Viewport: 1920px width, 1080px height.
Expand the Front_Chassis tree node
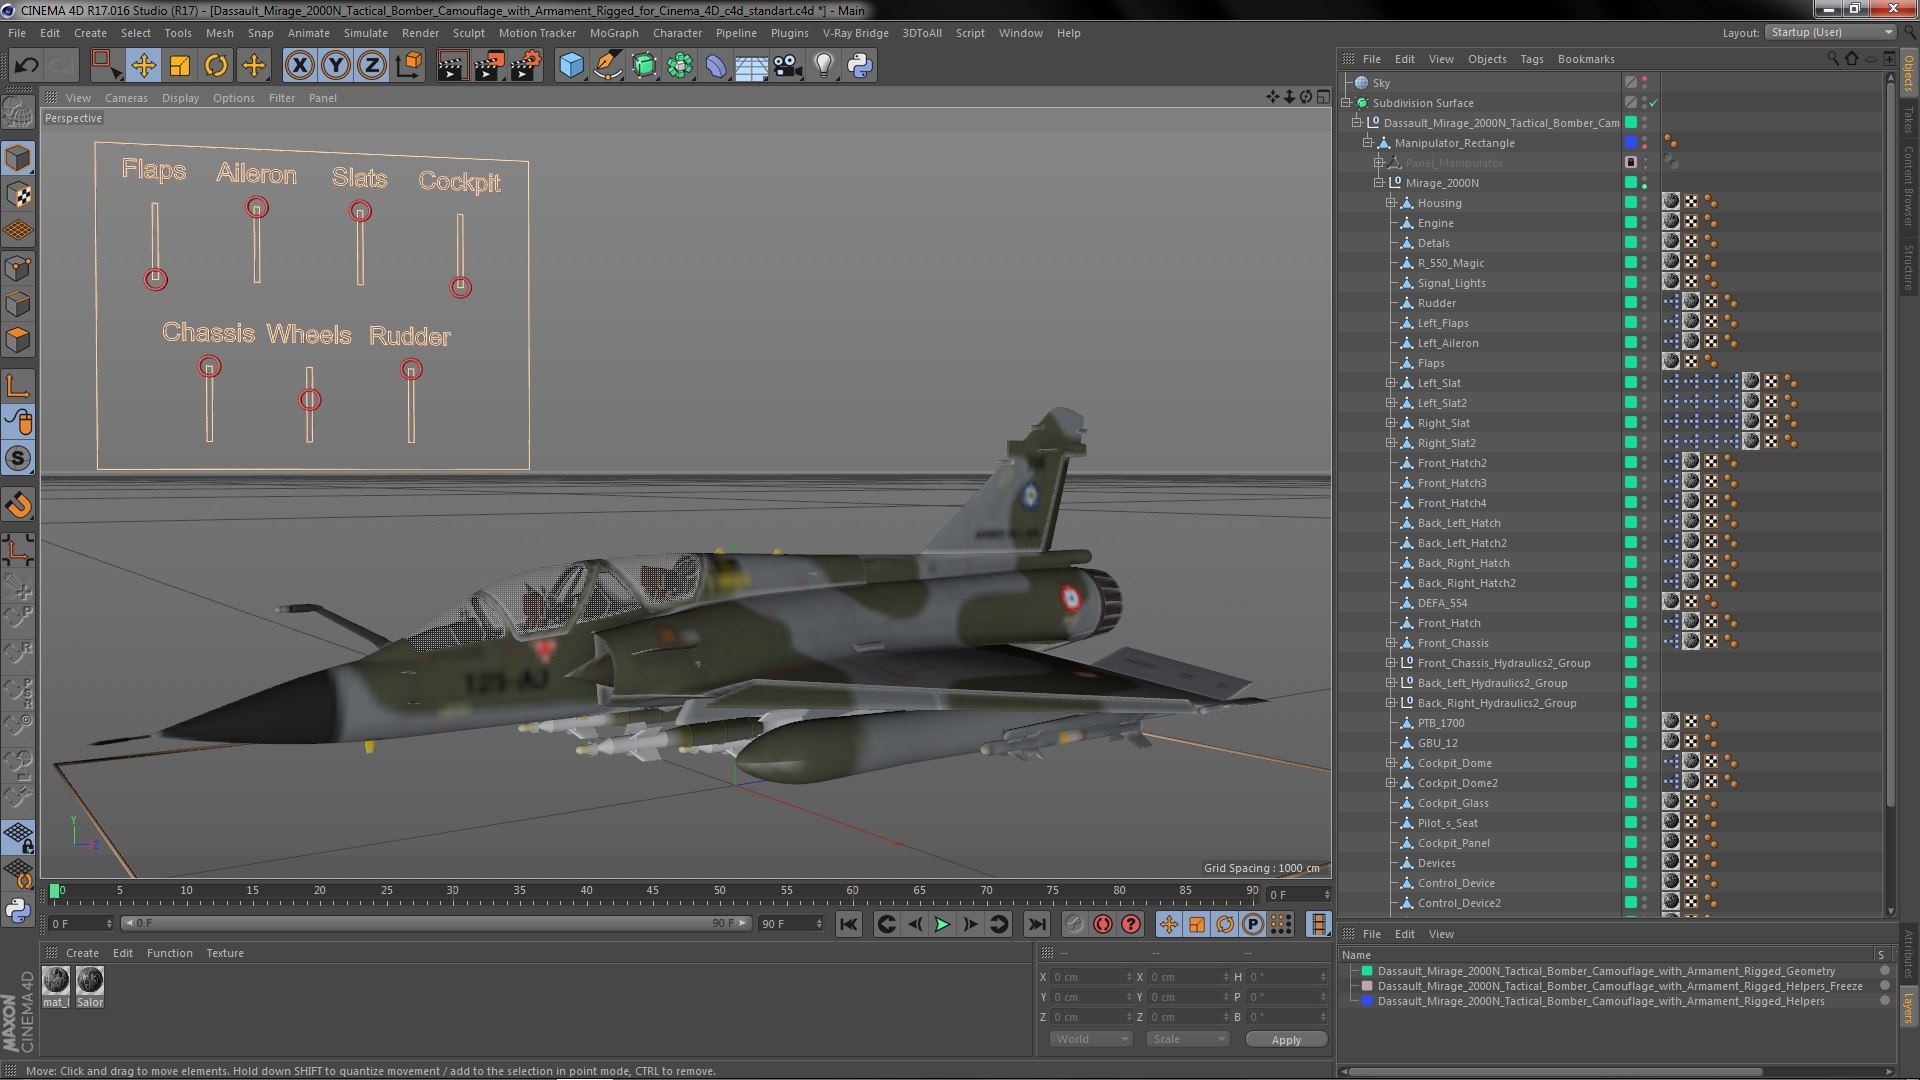[1390, 643]
